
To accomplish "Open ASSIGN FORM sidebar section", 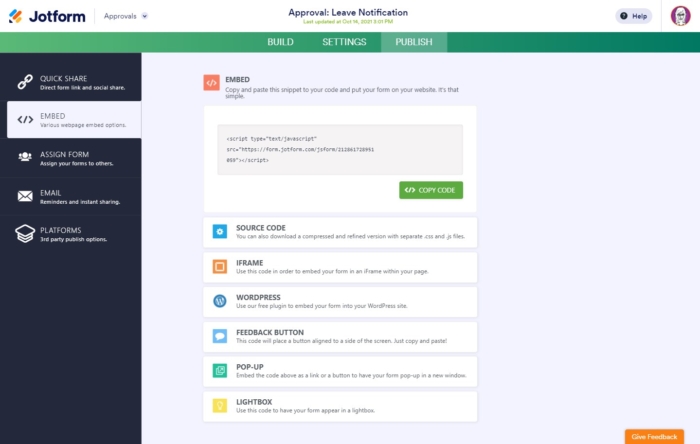I will (x=71, y=158).
